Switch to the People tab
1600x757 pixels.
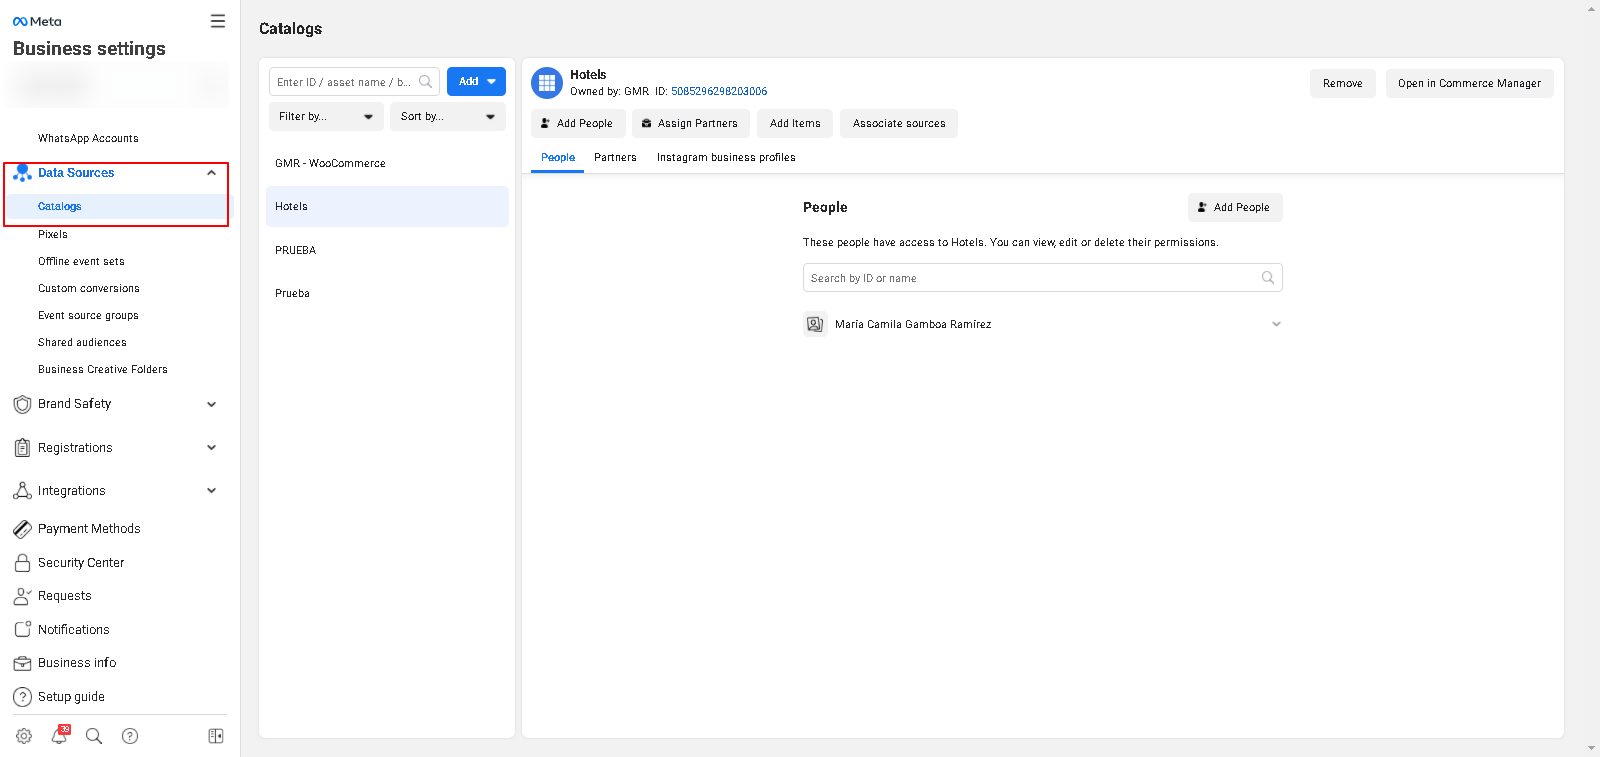point(558,158)
